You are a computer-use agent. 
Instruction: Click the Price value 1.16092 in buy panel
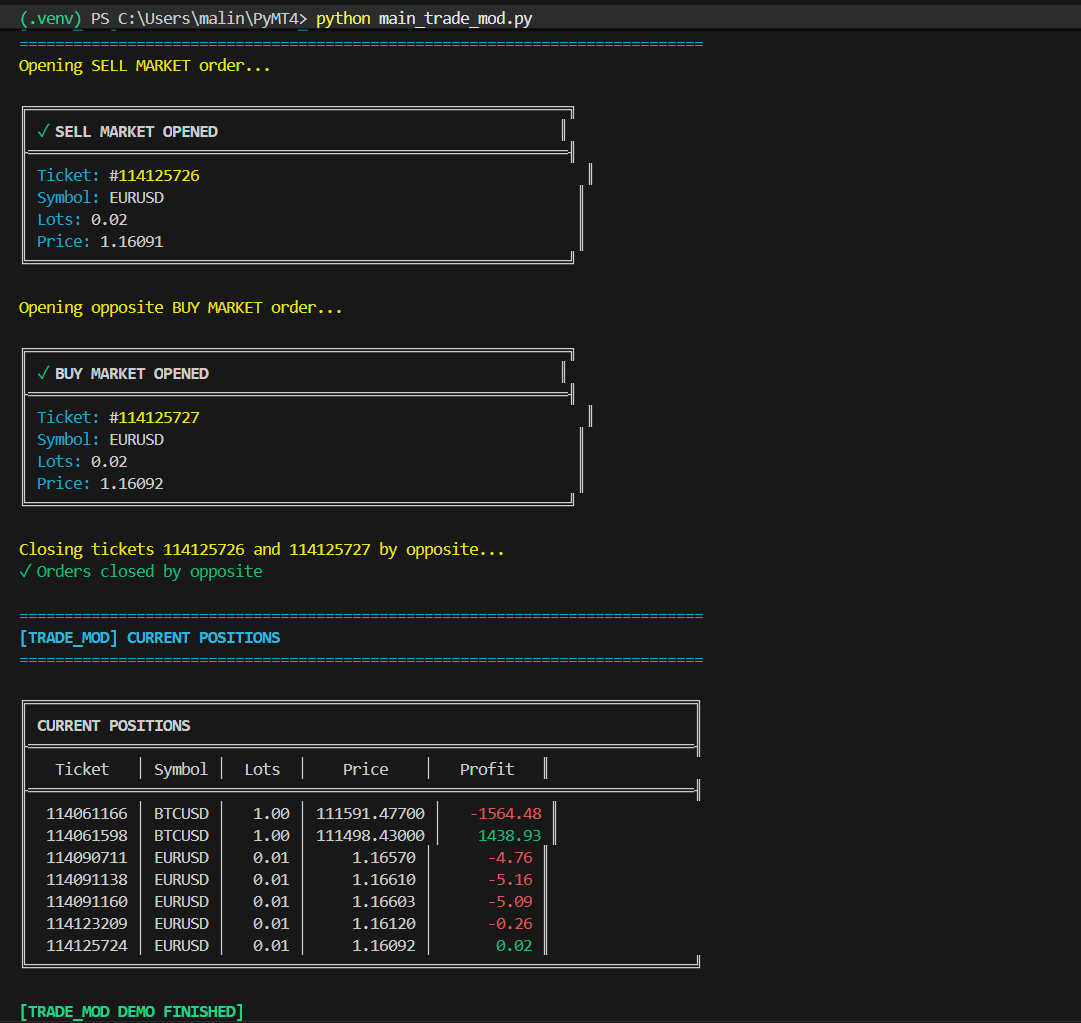click(131, 483)
